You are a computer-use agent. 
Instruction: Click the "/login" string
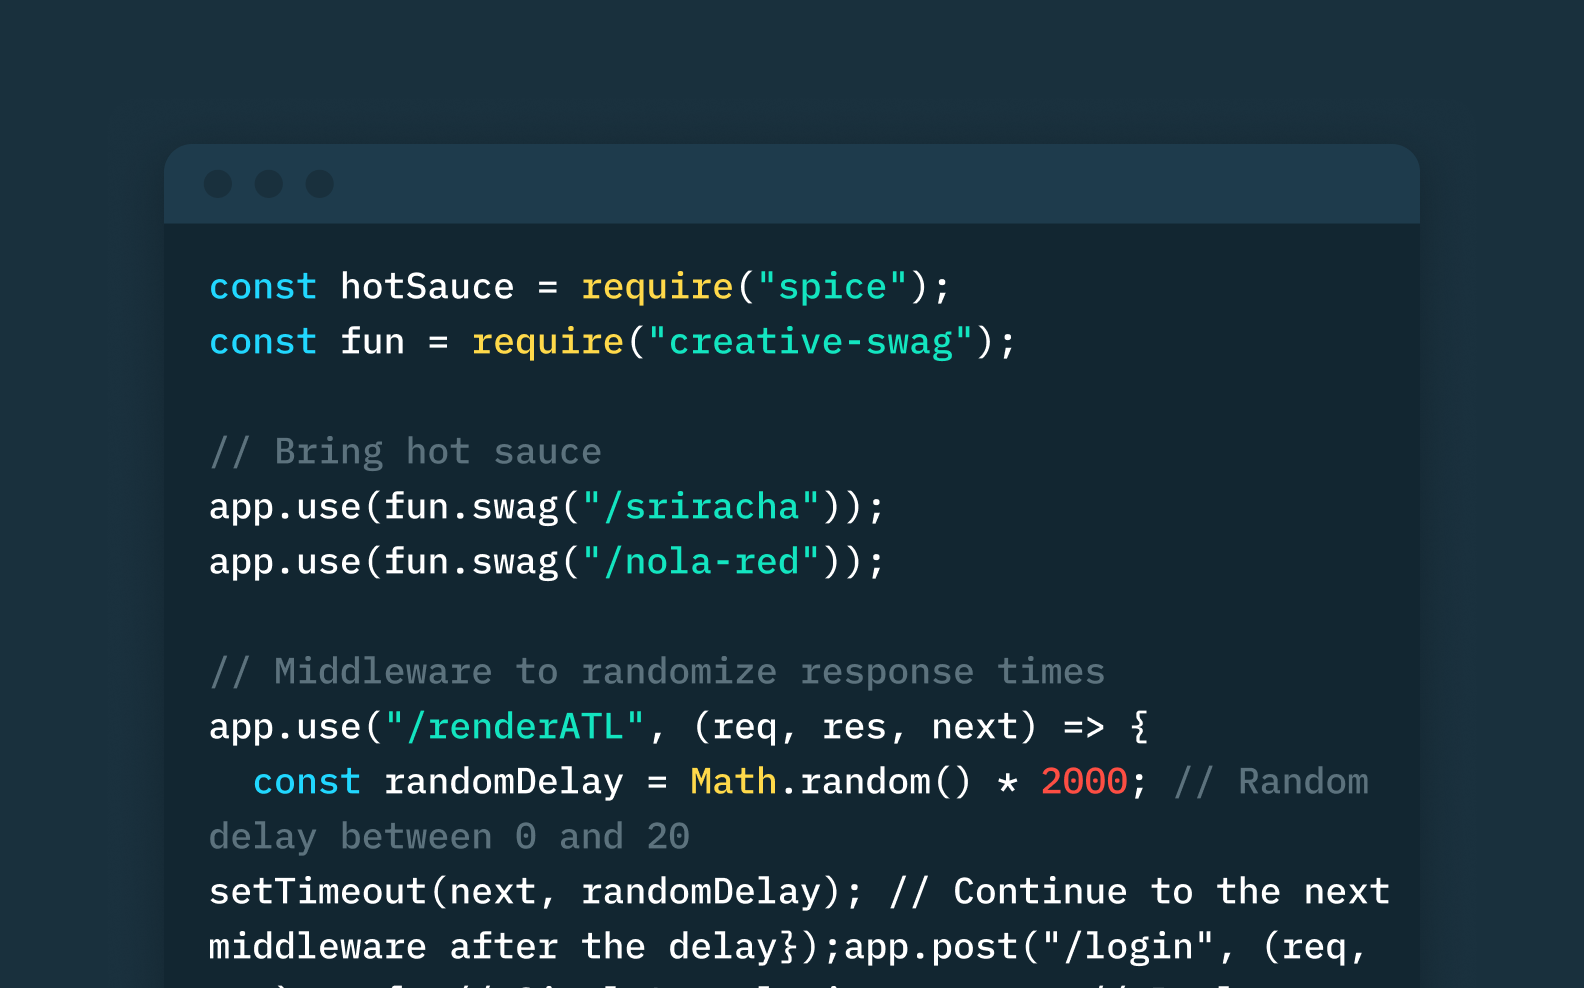1128,947
